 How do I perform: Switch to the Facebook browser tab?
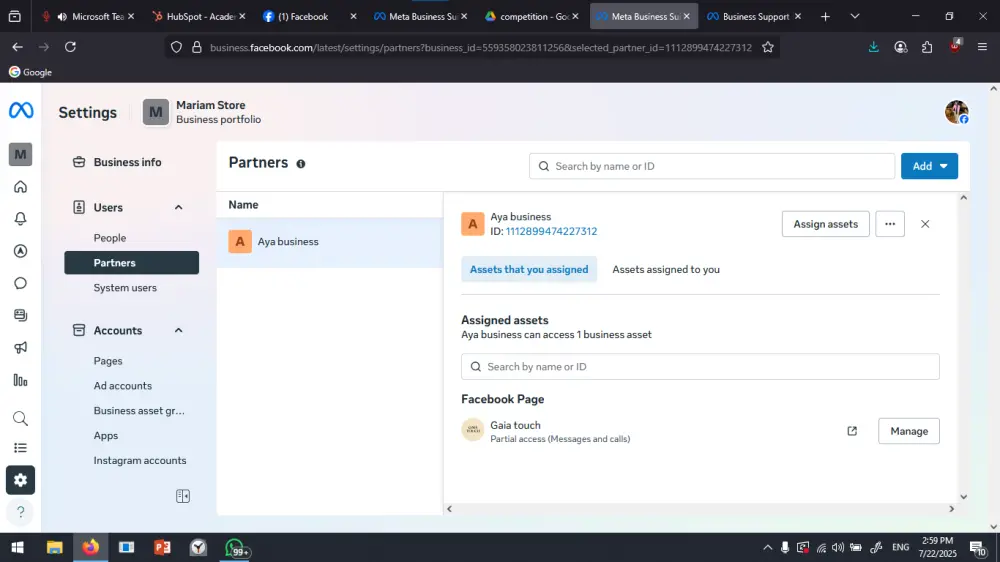pyautogui.click(x=310, y=17)
